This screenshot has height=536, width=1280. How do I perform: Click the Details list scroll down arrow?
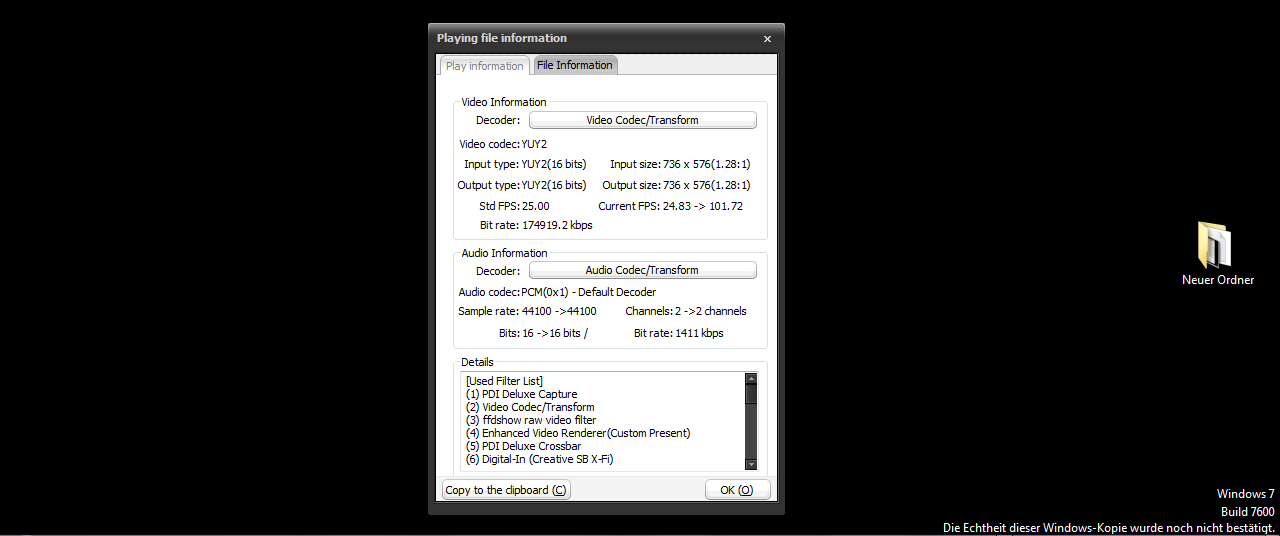pos(751,464)
